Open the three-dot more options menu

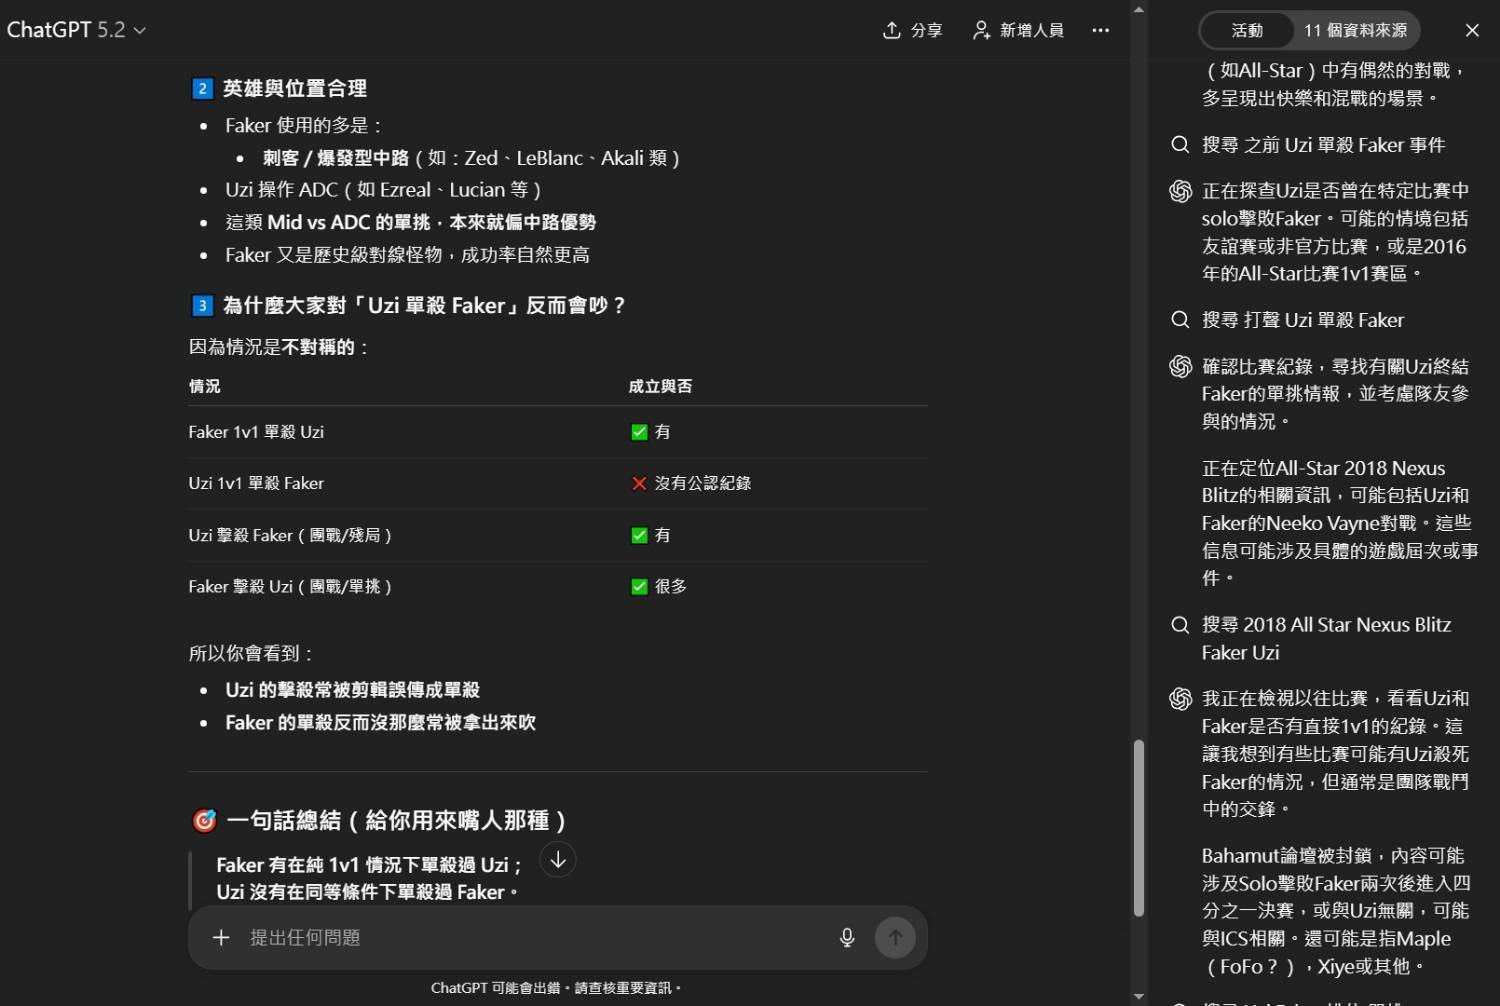click(x=1100, y=30)
